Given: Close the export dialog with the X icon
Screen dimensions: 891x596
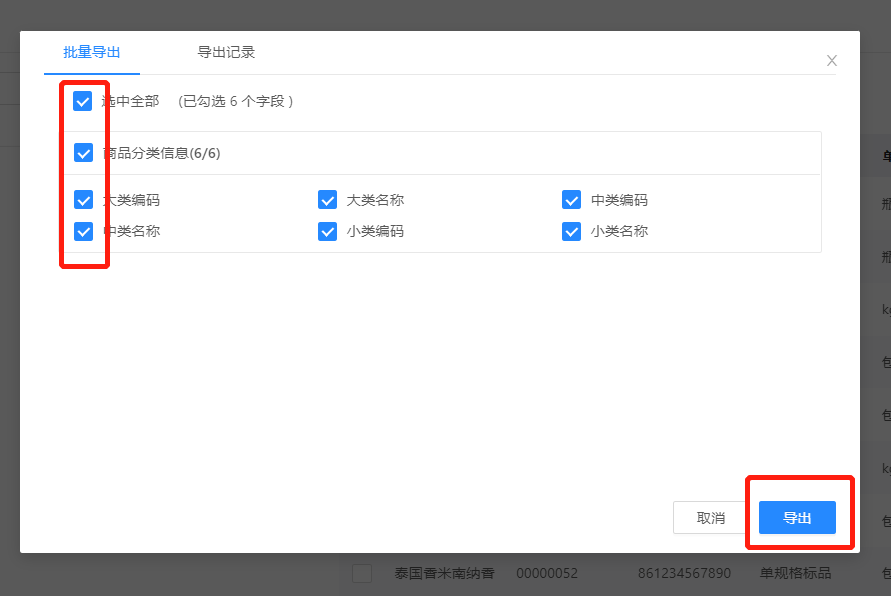Looking at the screenshot, I should tap(831, 61).
